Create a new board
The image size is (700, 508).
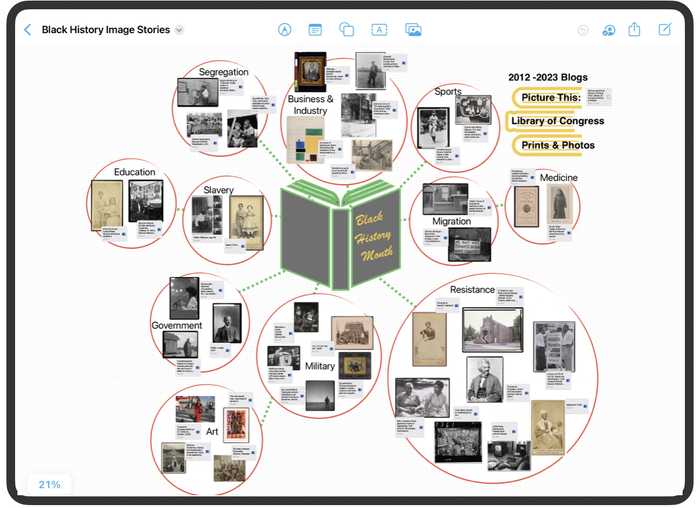pyautogui.click(x=664, y=30)
